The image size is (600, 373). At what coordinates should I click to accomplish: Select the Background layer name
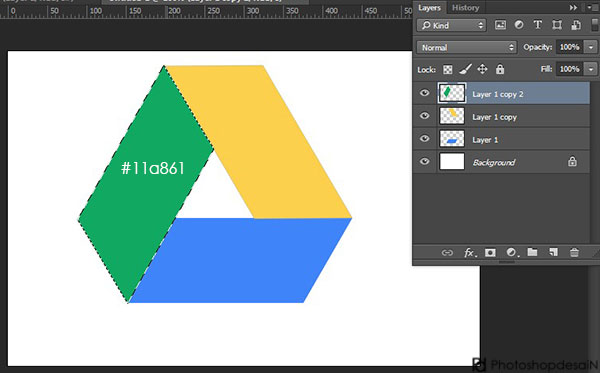coord(494,163)
